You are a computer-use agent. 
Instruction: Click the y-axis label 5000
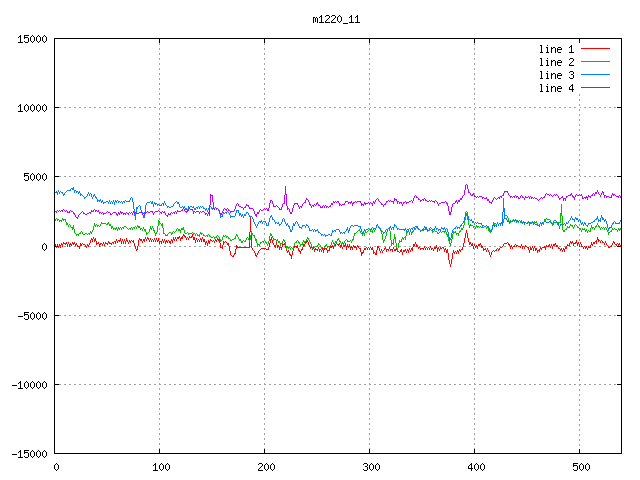pyautogui.click(x=35, y=177)
